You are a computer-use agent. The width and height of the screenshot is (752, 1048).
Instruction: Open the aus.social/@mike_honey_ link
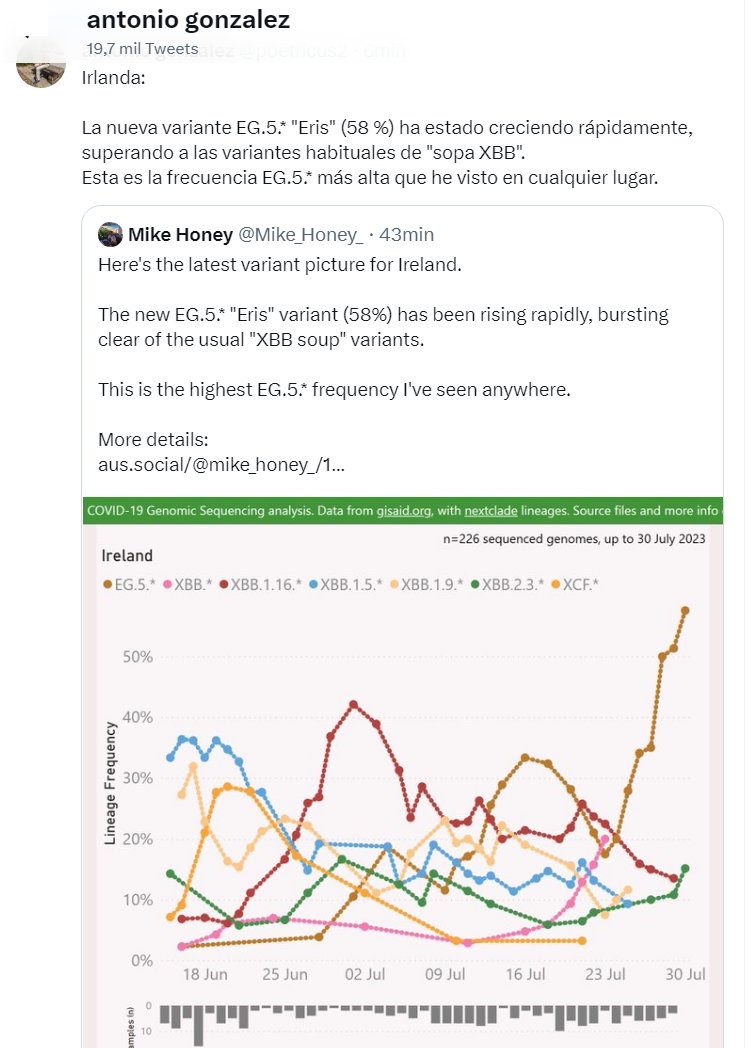[221, 464]
